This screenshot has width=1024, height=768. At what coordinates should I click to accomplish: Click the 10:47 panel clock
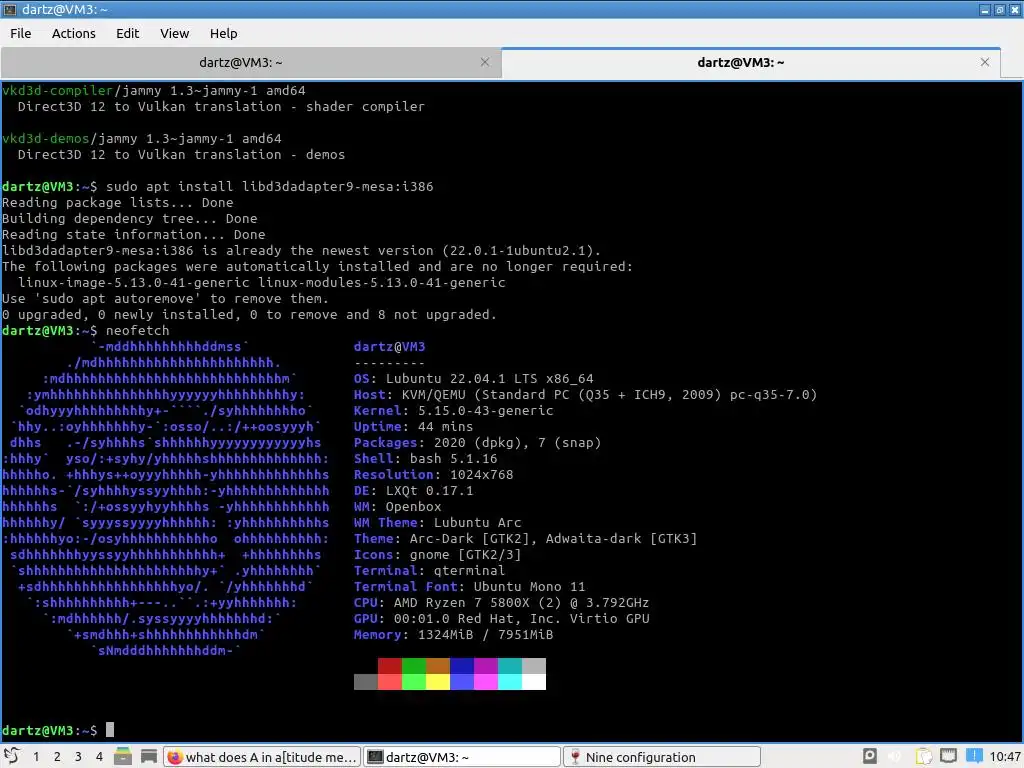[1004, 757]
